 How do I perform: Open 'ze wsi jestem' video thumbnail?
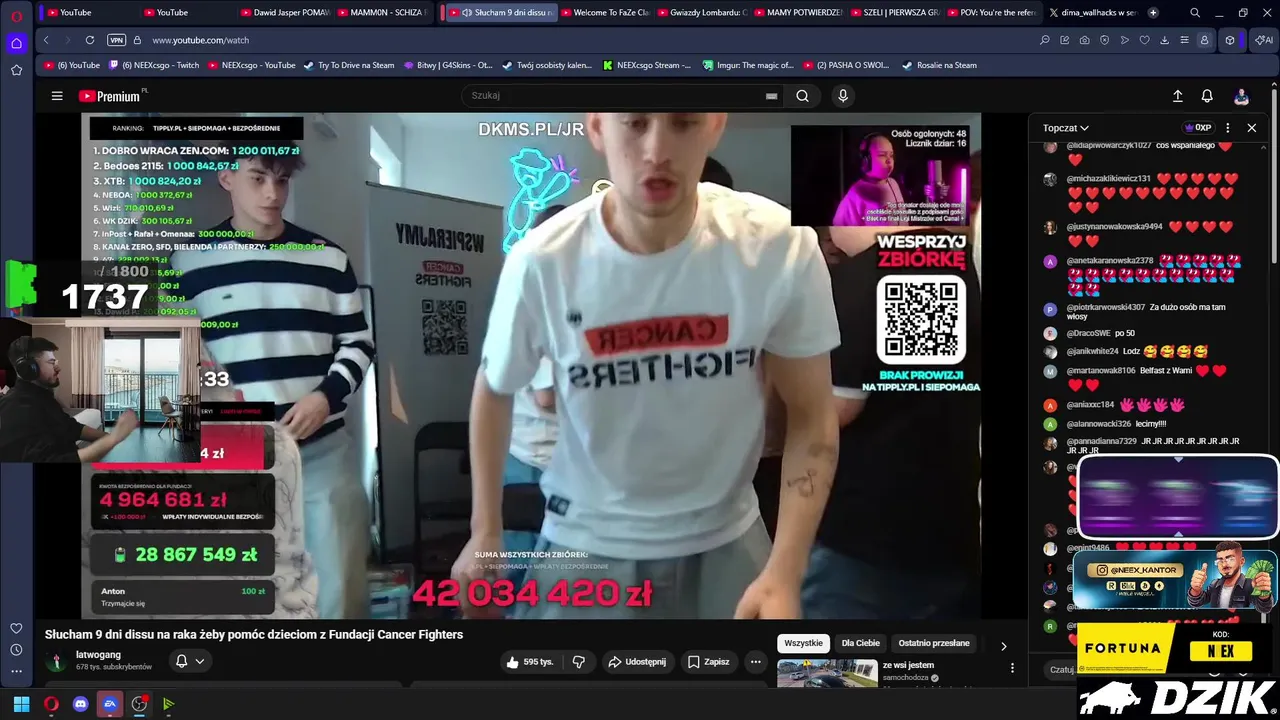pyautogui.click(x=827, y=674)
